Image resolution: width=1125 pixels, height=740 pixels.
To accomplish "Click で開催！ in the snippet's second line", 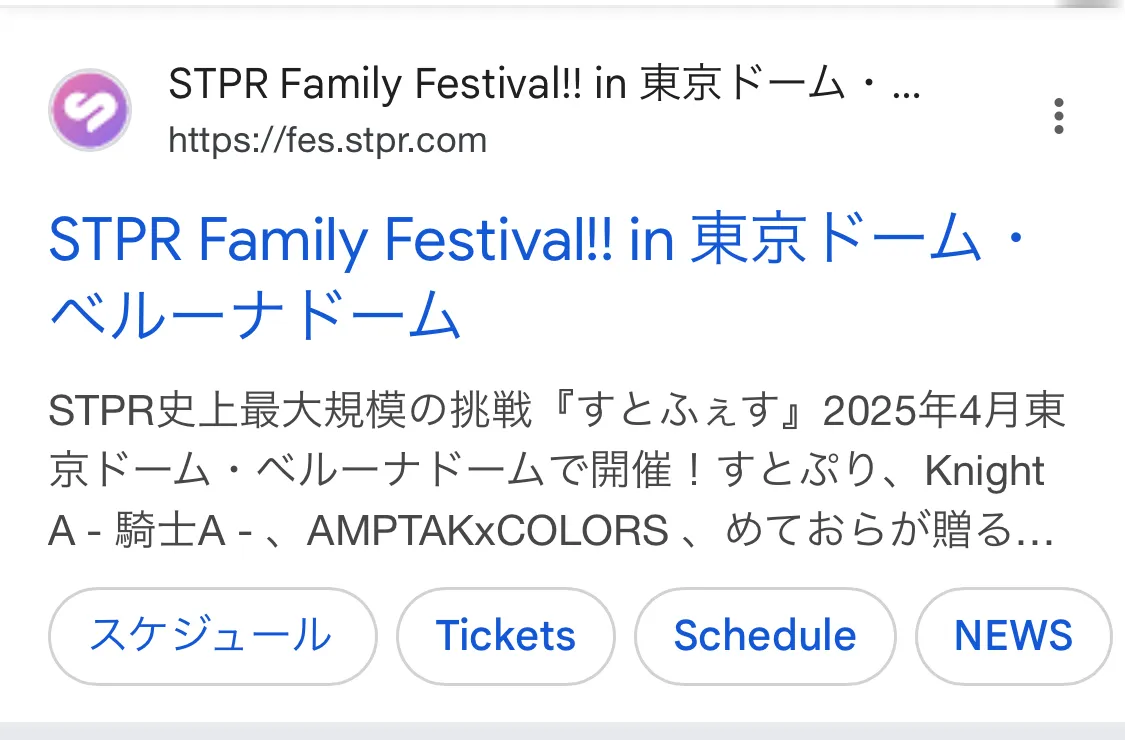I will [x=626, y=472].
